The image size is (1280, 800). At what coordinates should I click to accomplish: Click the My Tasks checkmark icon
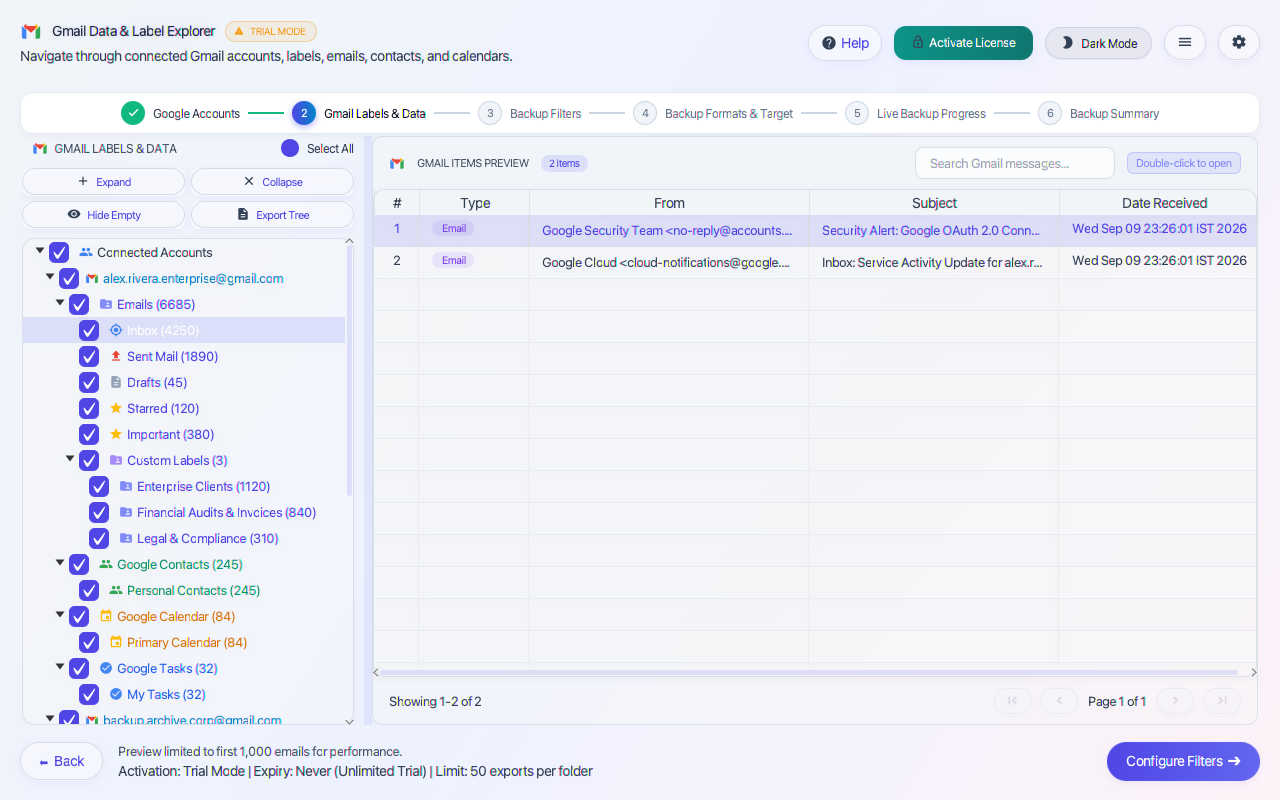click(115, 694)
